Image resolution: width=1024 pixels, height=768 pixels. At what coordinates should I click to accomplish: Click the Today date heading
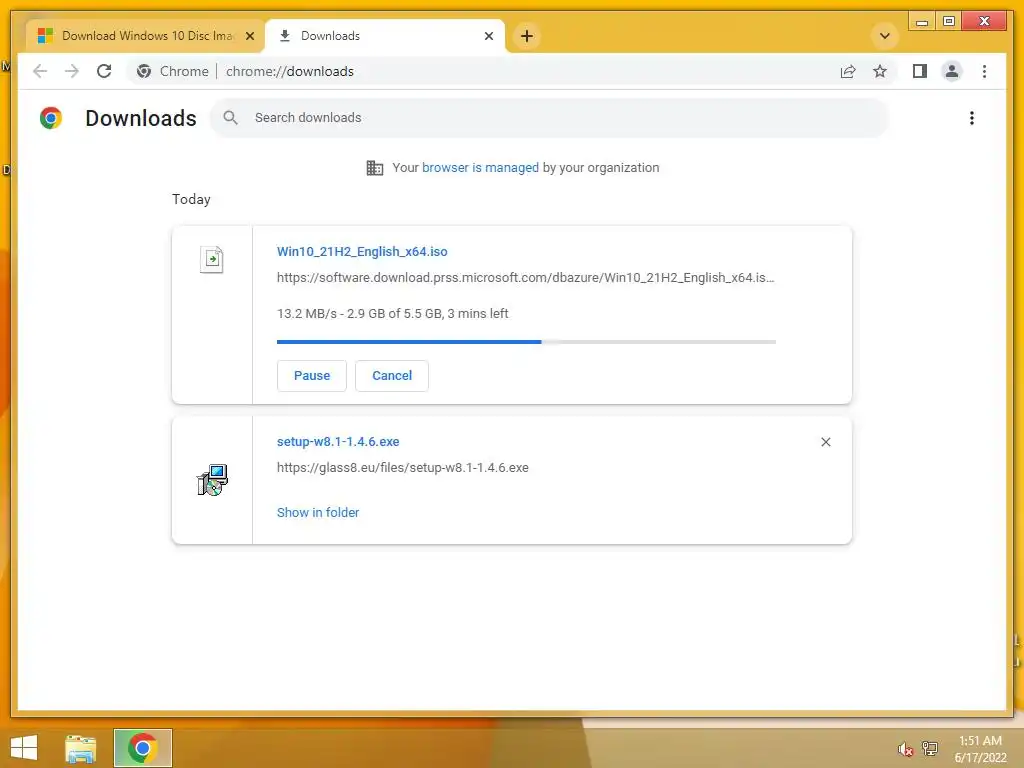pyautogui.click(x=191, y=199)
